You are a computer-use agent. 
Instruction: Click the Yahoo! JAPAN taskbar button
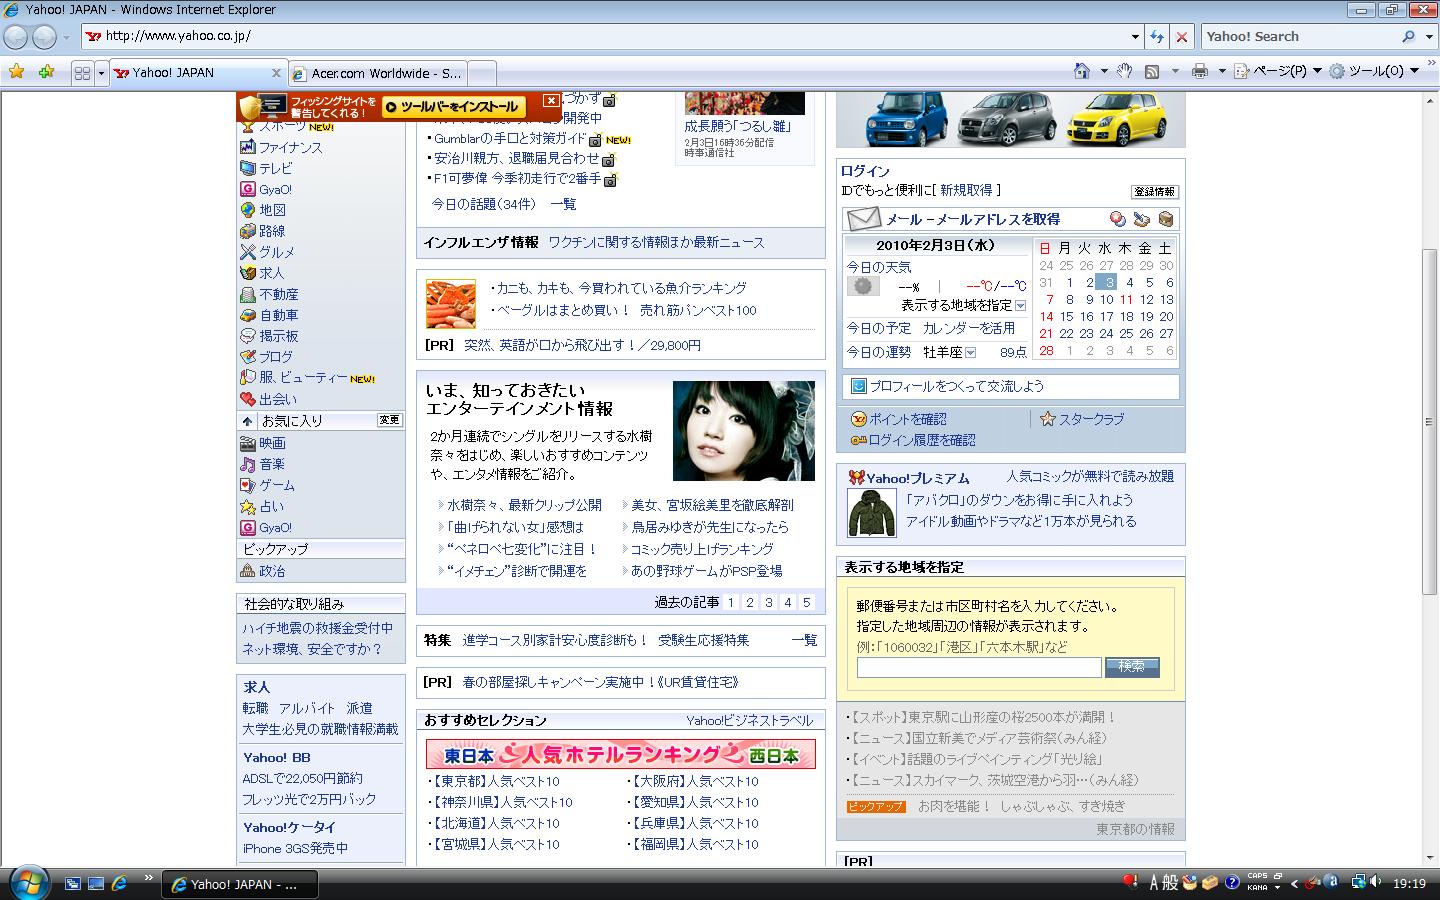(240, 884)
